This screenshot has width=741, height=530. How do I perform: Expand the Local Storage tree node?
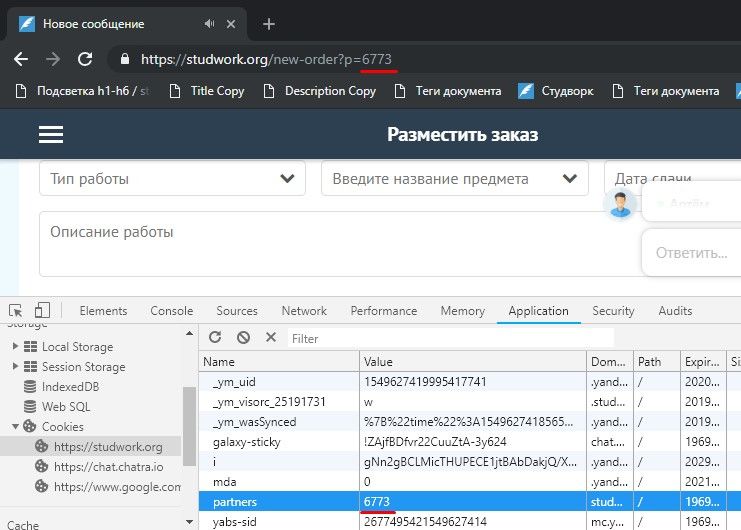15,347
